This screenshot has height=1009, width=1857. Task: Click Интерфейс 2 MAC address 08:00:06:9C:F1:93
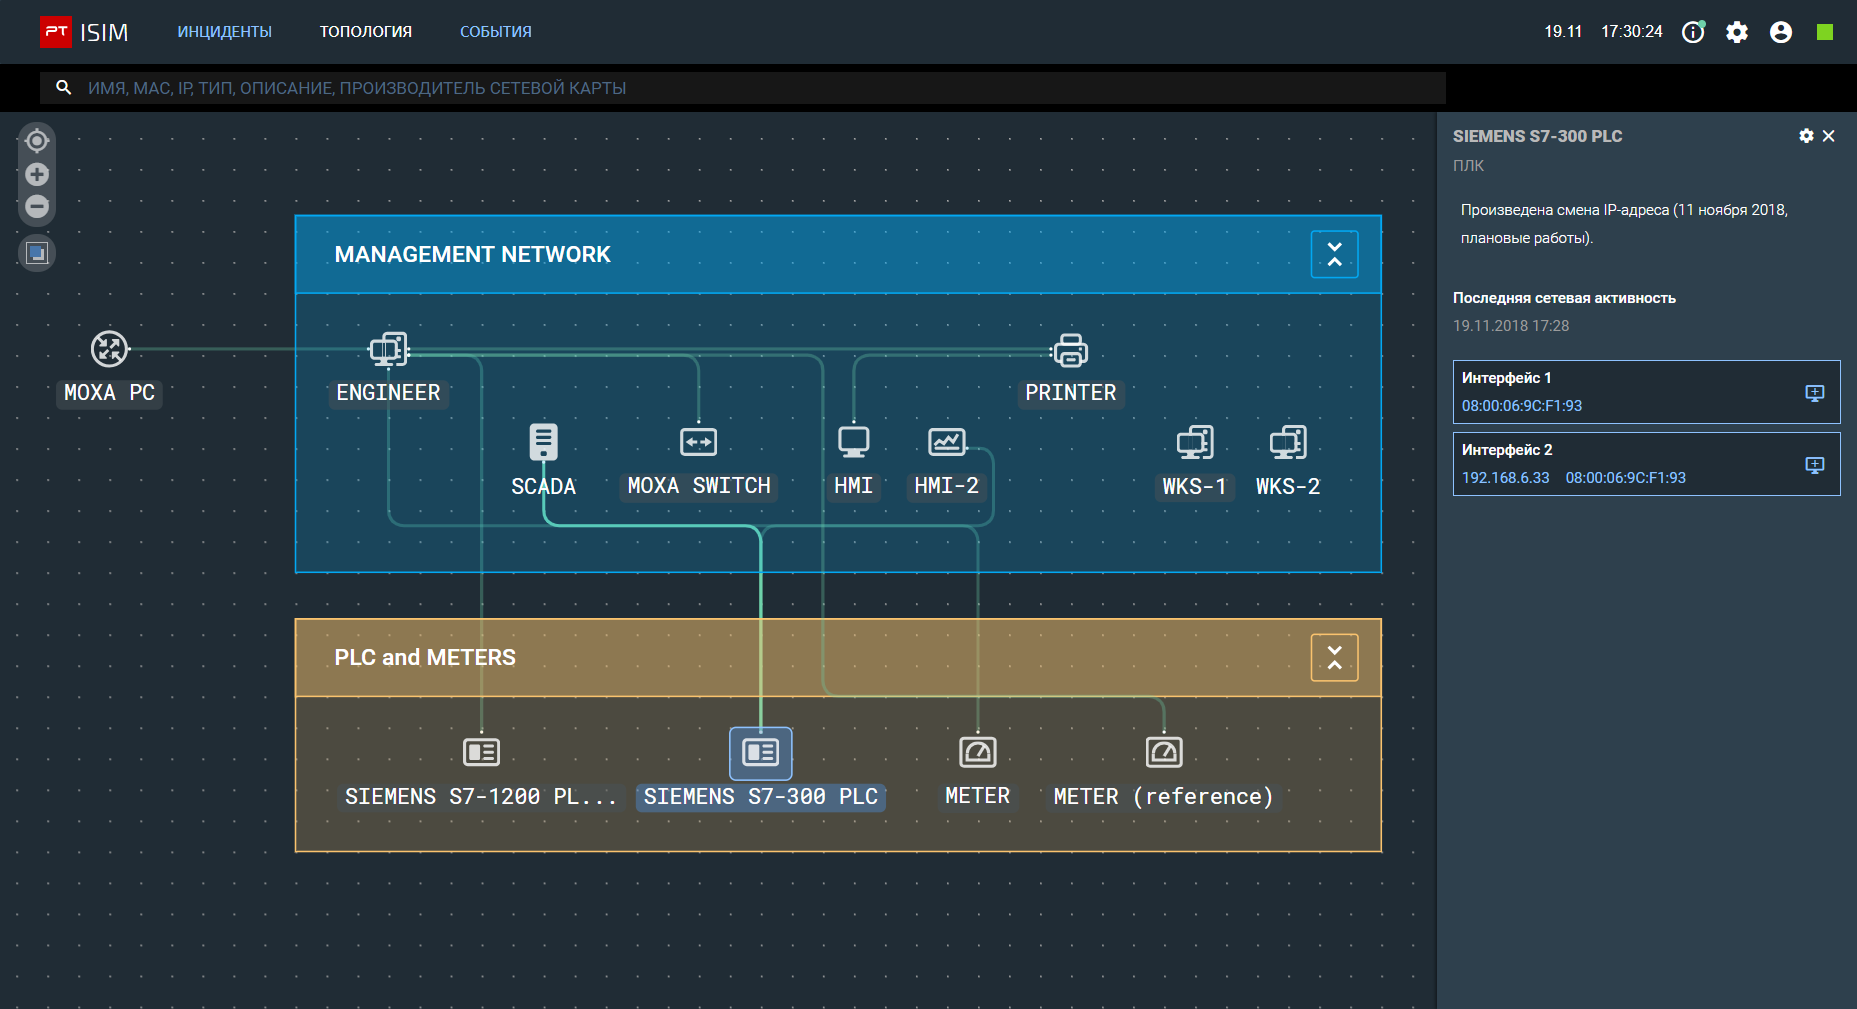click(x=1626, y=478)
